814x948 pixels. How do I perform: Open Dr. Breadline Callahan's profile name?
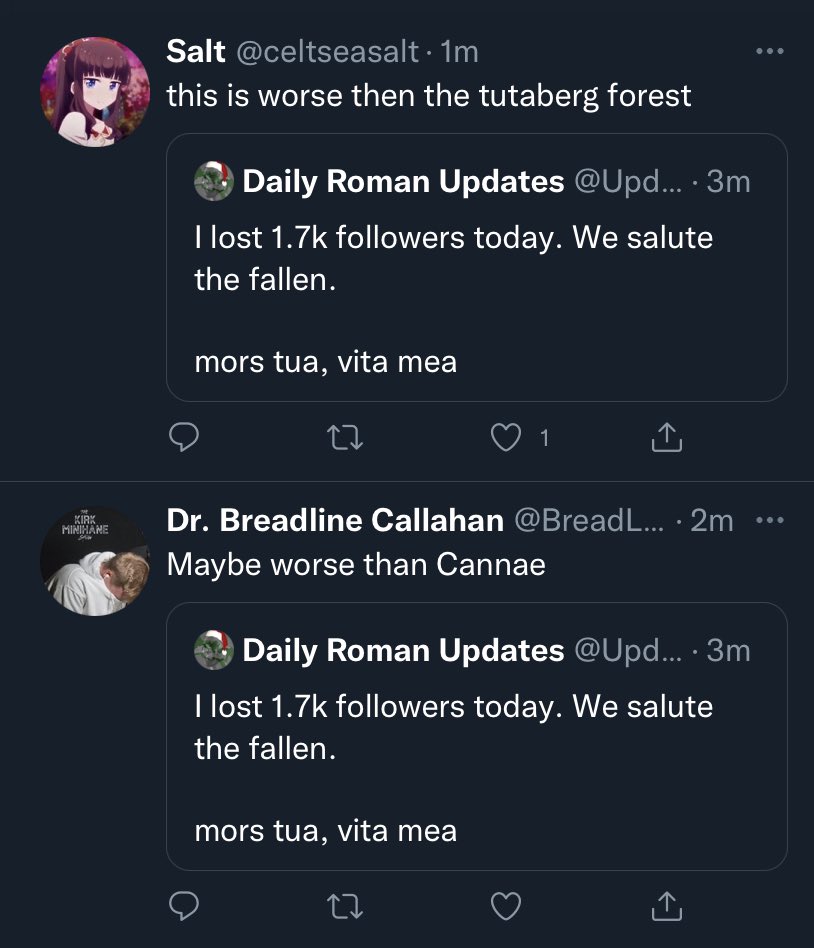335,520
